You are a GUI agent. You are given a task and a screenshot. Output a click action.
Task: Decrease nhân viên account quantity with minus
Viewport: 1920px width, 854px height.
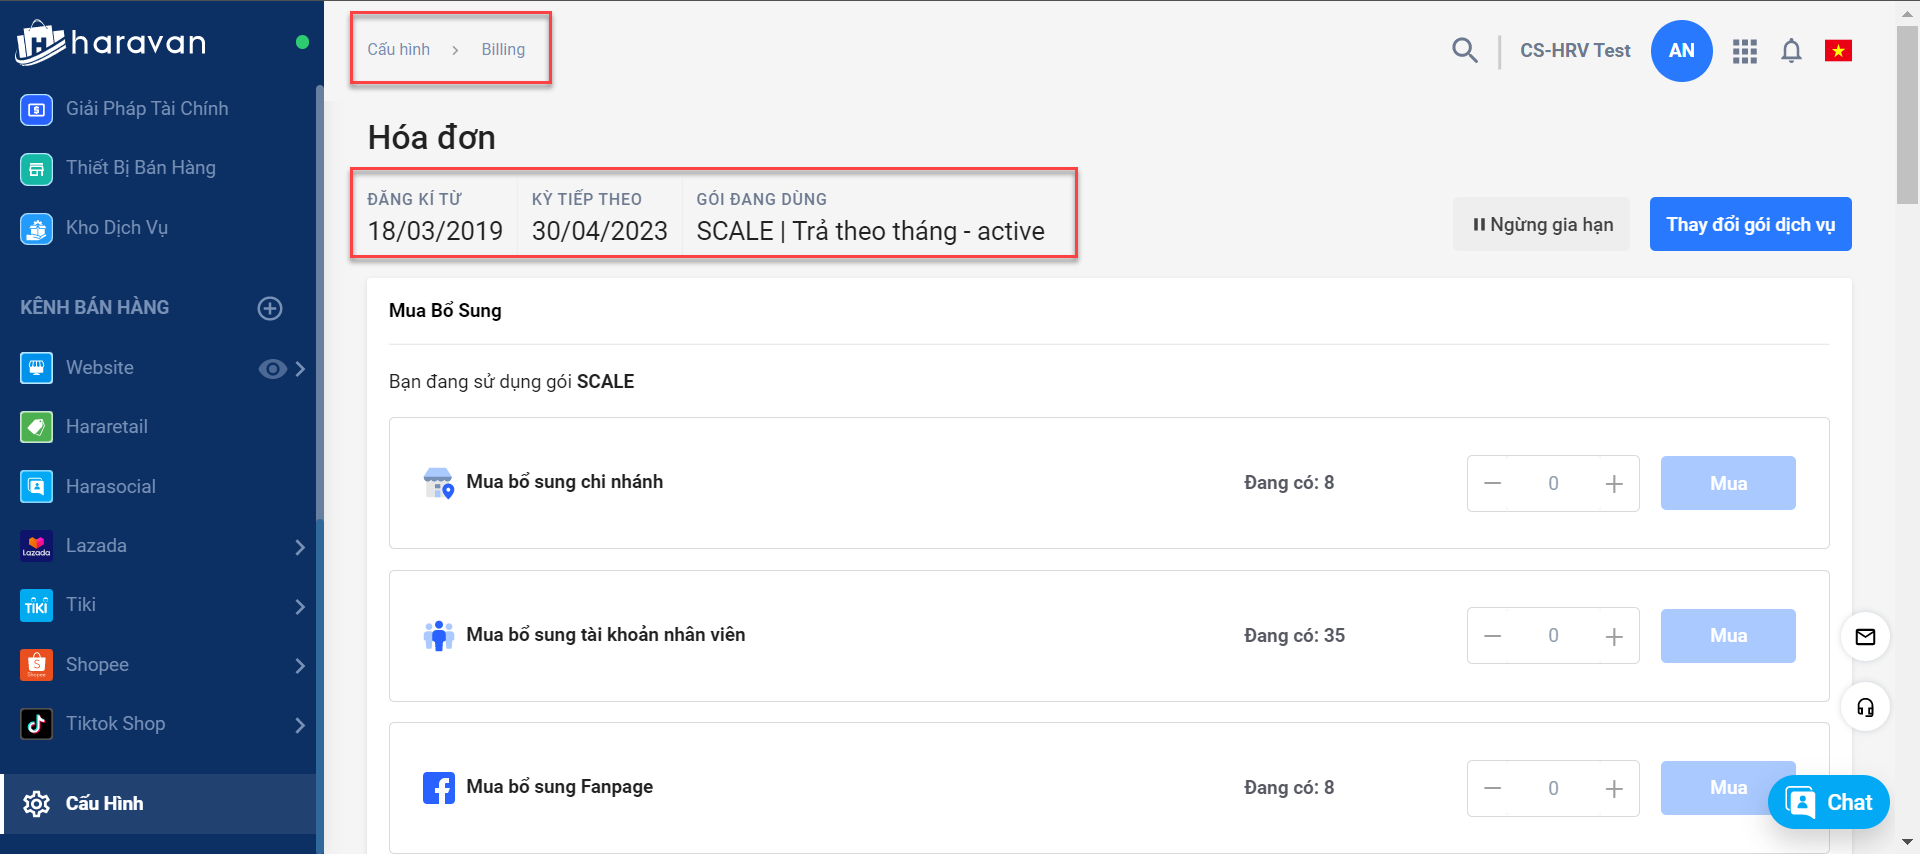[1493, 636]
